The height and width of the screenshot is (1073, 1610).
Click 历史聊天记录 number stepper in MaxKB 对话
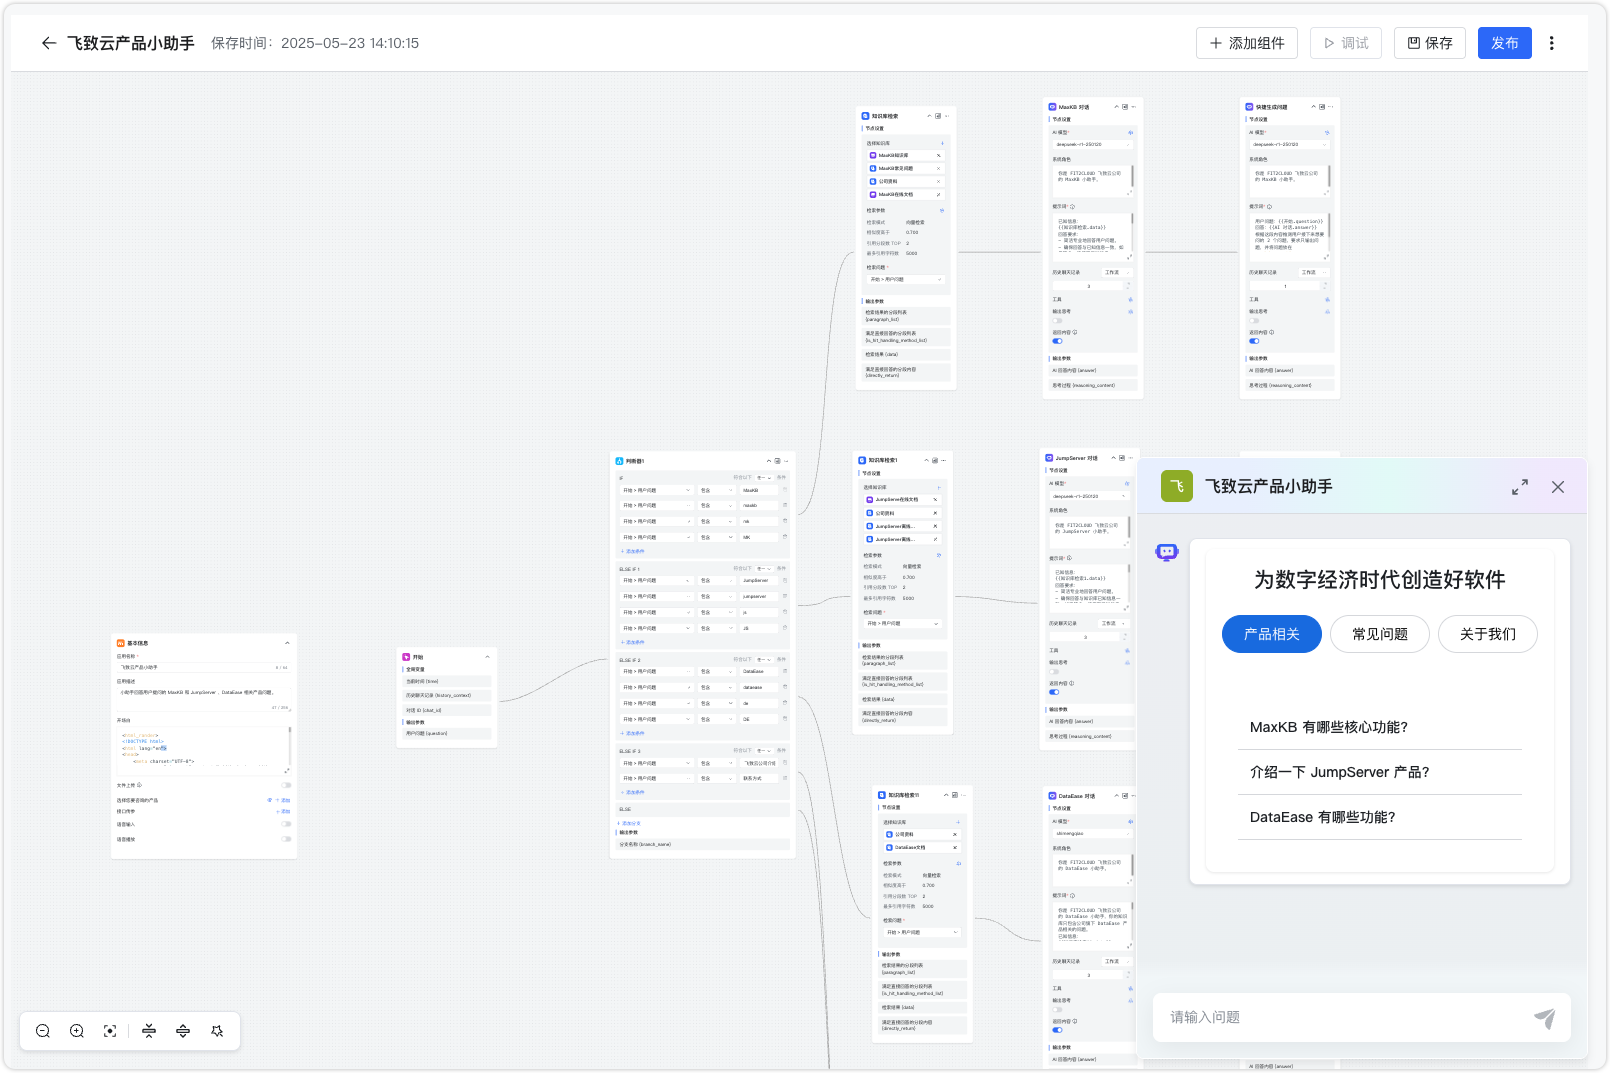click(1092, 286)
